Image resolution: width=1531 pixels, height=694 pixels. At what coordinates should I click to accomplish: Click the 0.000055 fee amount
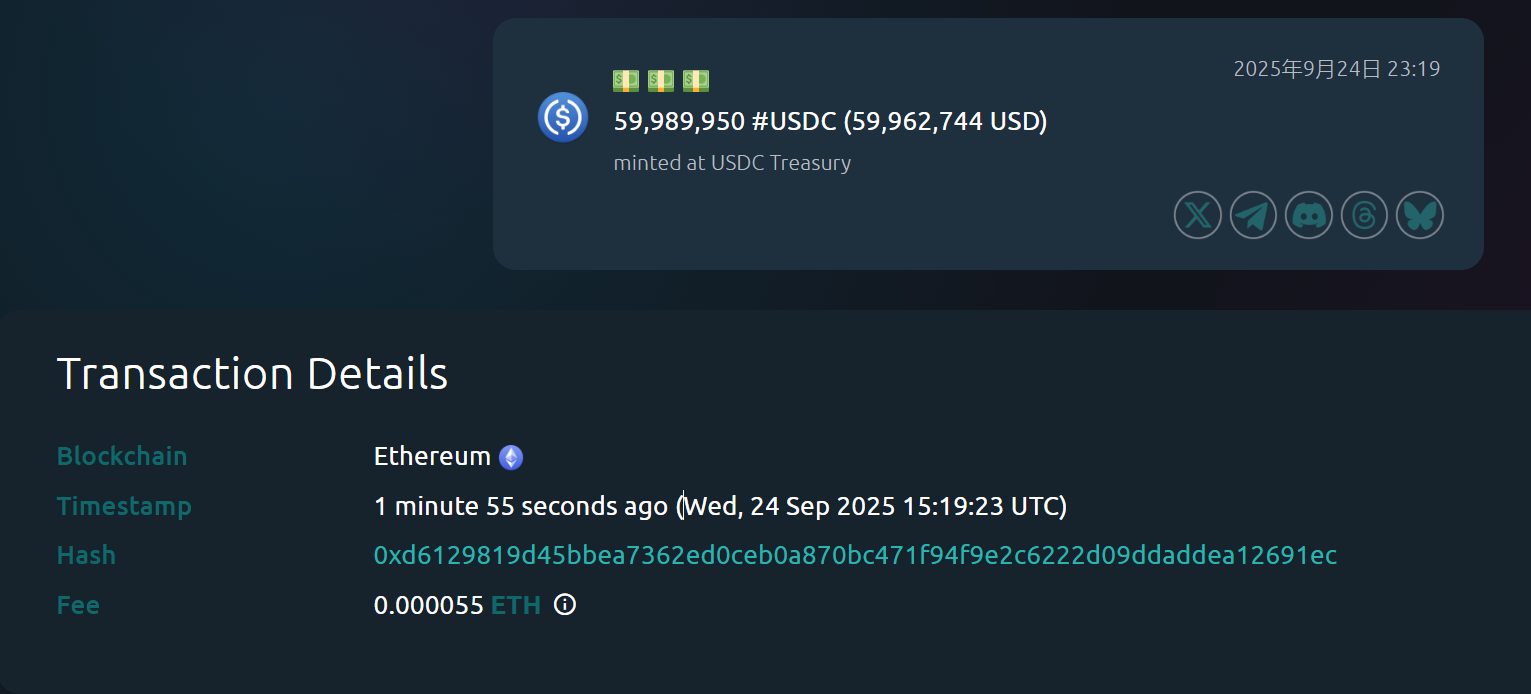tap(428, 605)
